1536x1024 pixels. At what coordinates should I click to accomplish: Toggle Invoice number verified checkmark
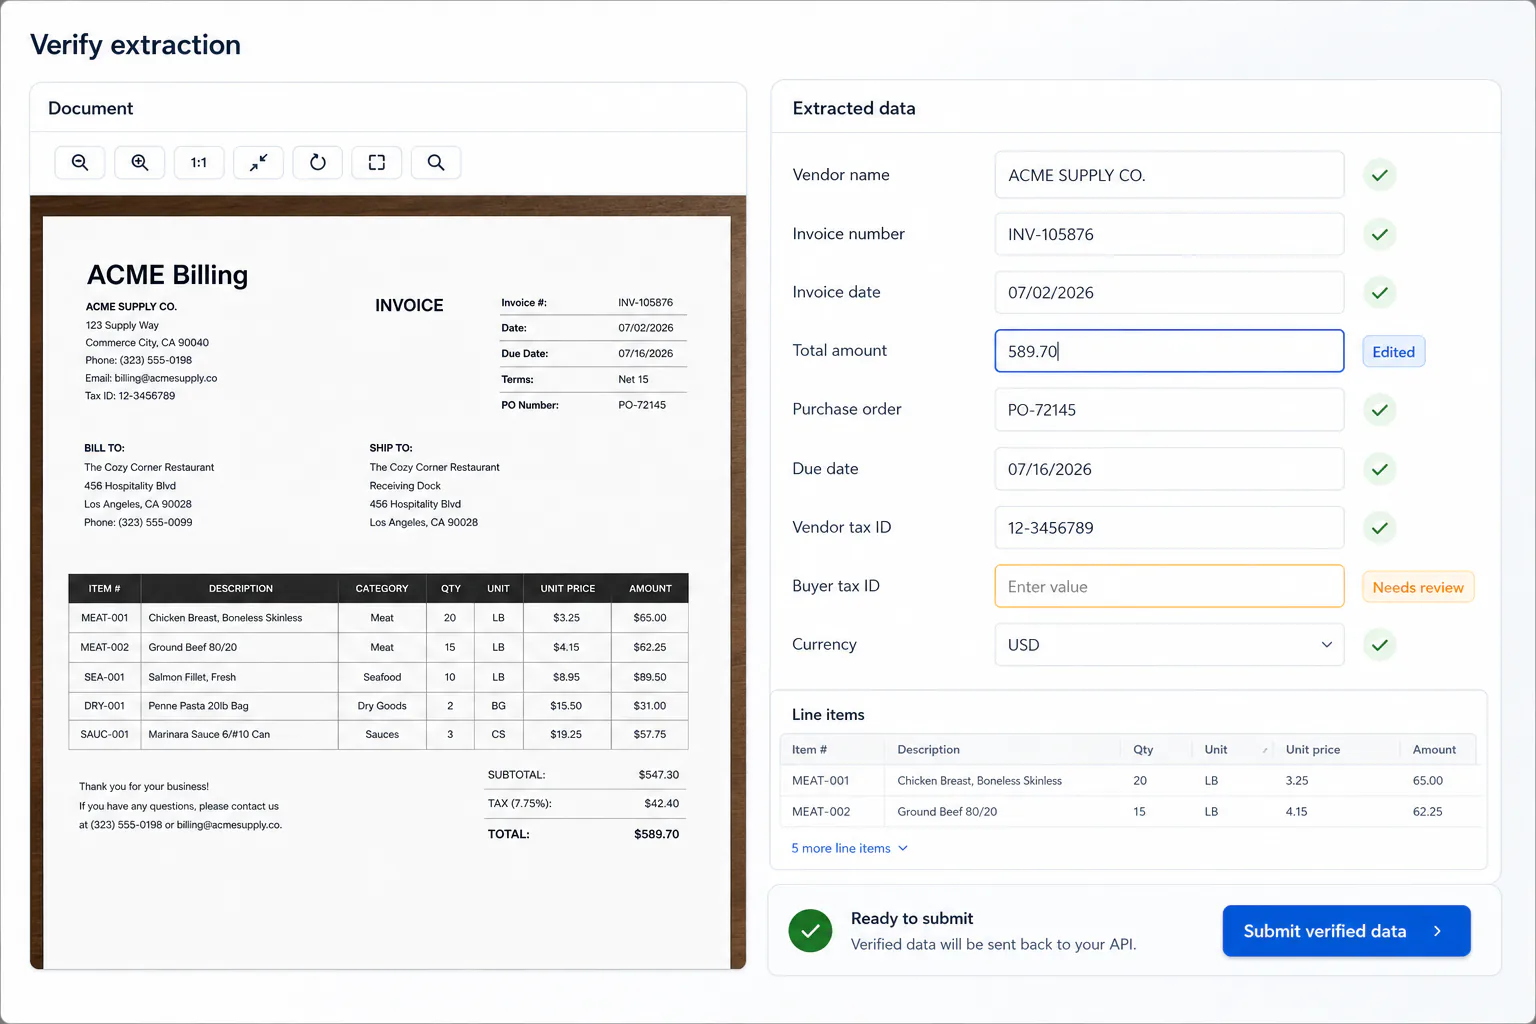pos(1380,234)
